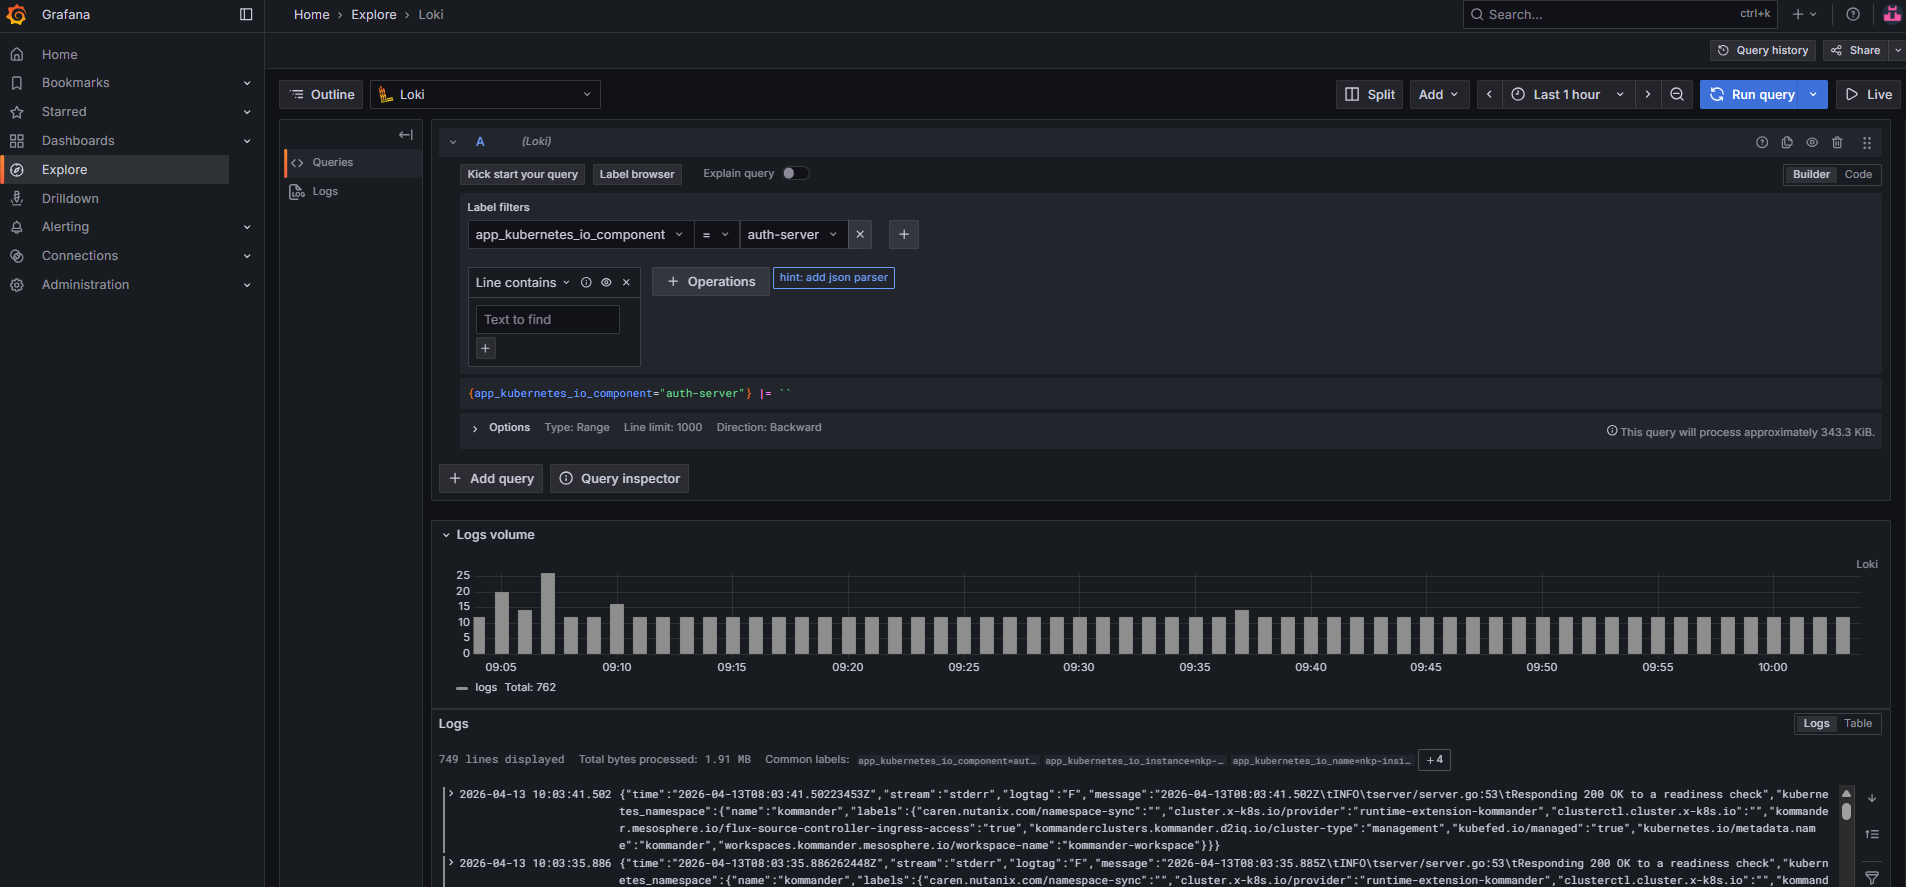Click the Outline button
Image resolution: width=1906 pixels, height=887 pixels.
point(322,94)
